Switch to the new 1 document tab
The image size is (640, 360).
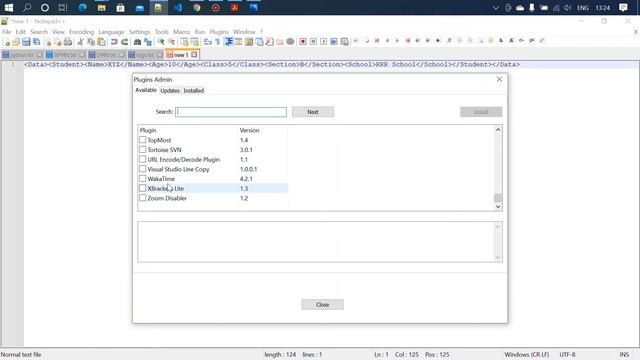point(181,55)
